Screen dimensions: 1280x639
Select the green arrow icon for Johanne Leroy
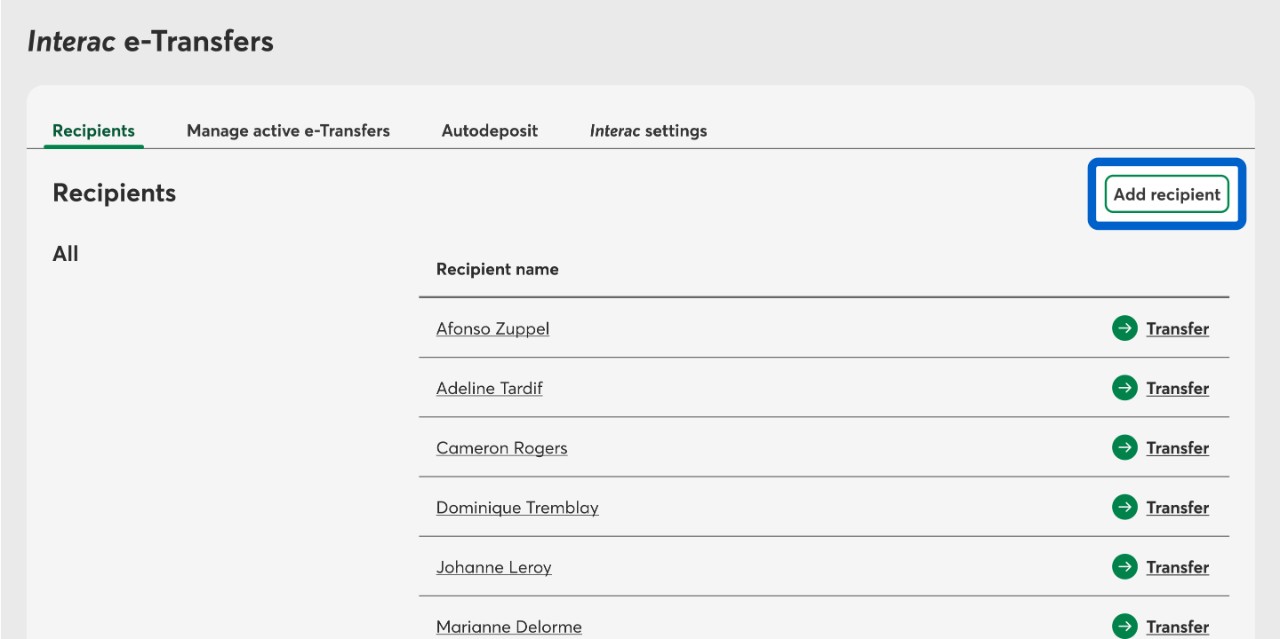1124,567
